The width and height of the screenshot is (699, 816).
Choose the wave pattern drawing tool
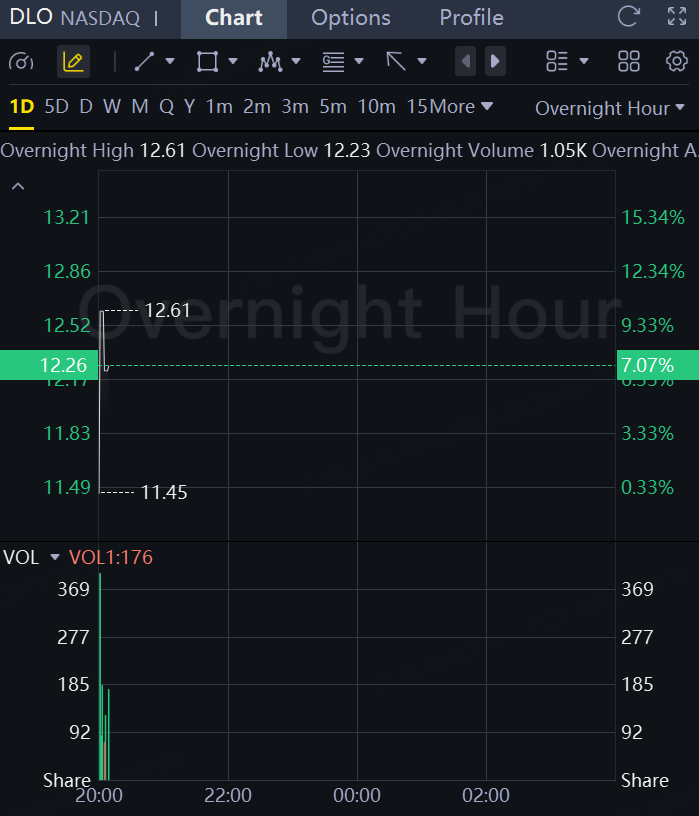coord(270,62)
